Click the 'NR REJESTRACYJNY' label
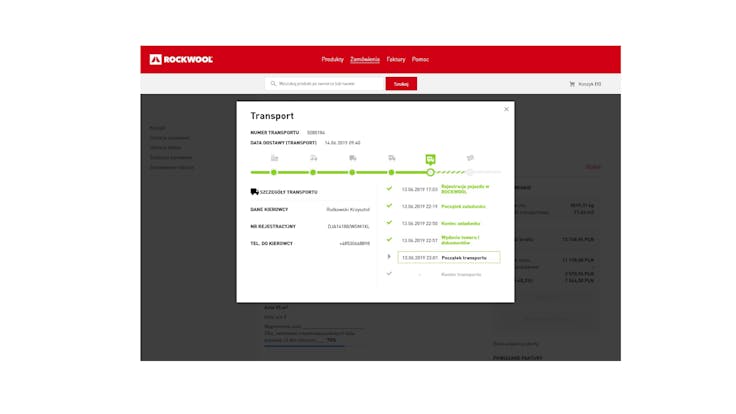736x414 pixels. click(x=273, y=226)
